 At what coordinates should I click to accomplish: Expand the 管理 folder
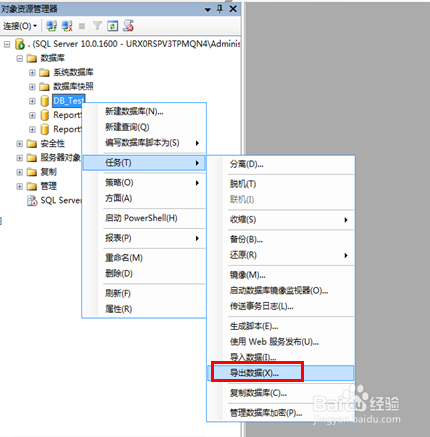(x=20, y=186)
